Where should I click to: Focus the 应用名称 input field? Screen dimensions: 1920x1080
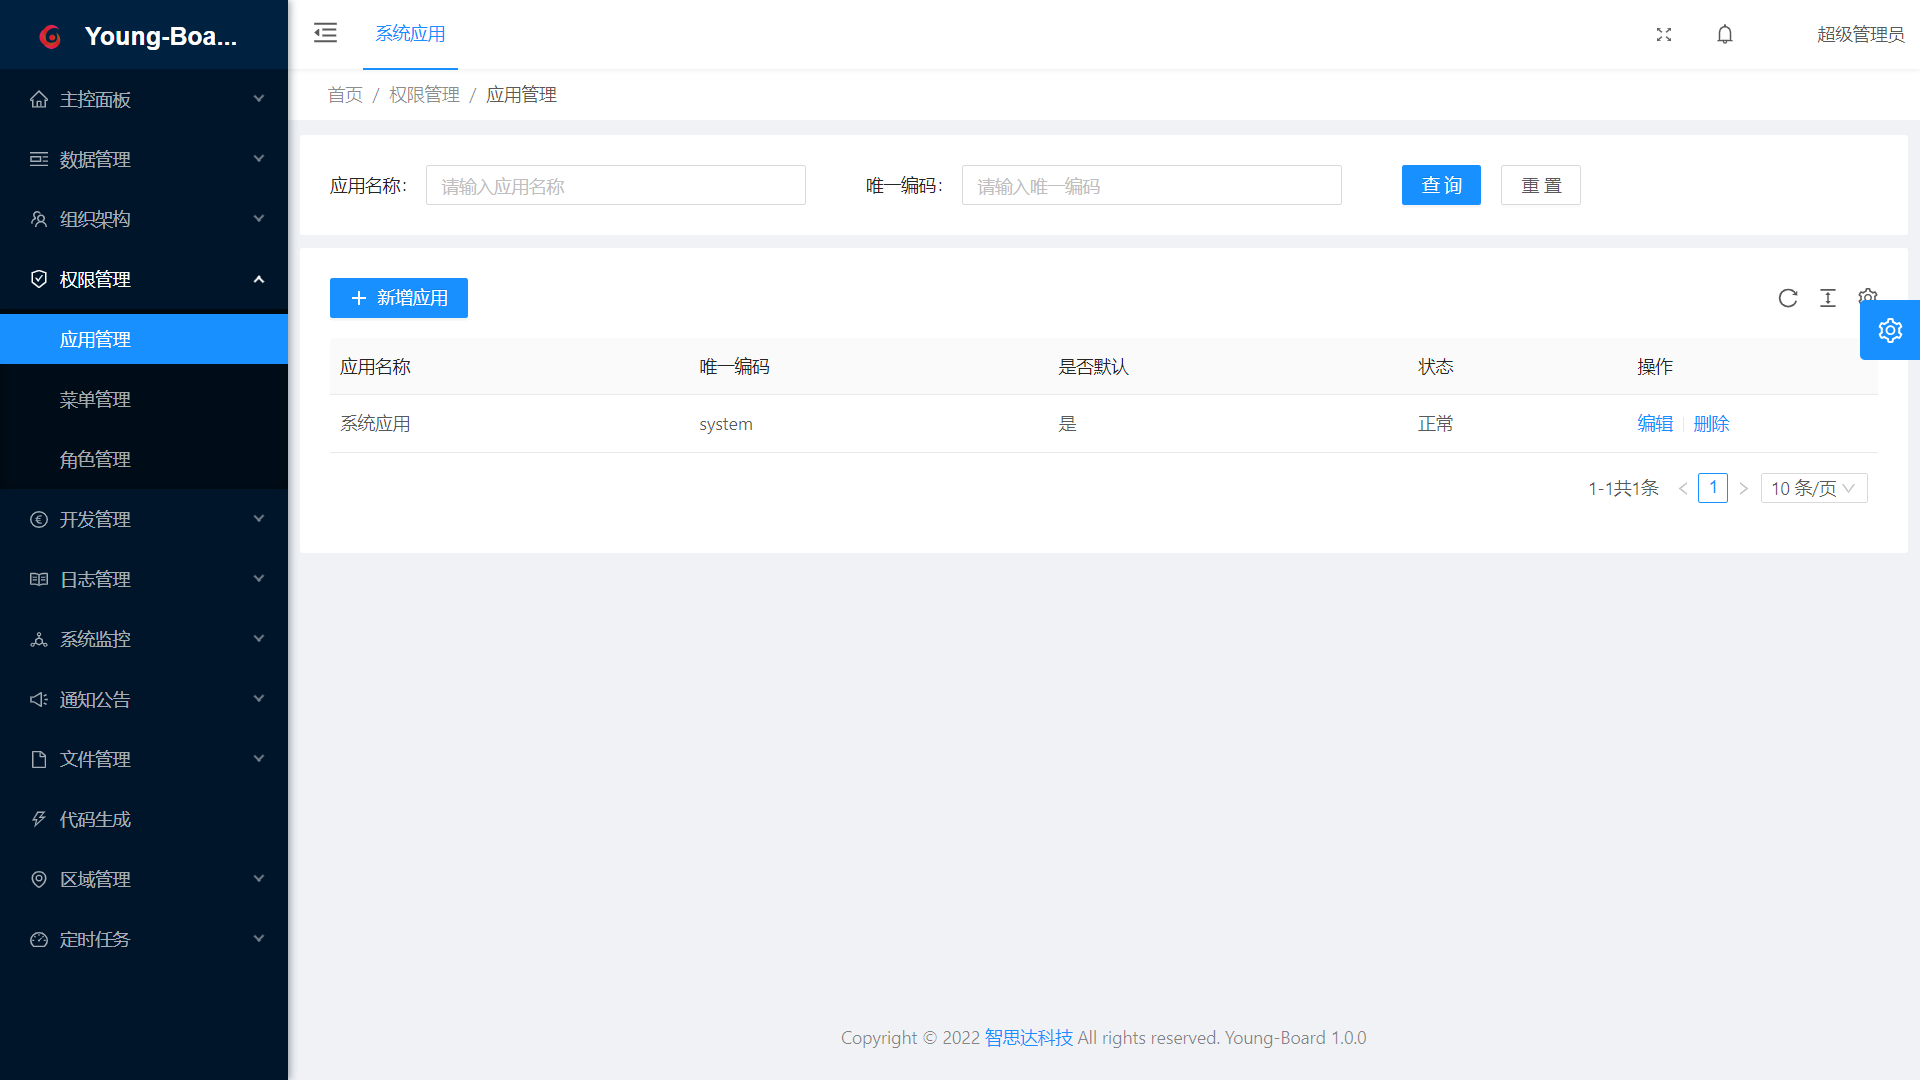[615, 186]
